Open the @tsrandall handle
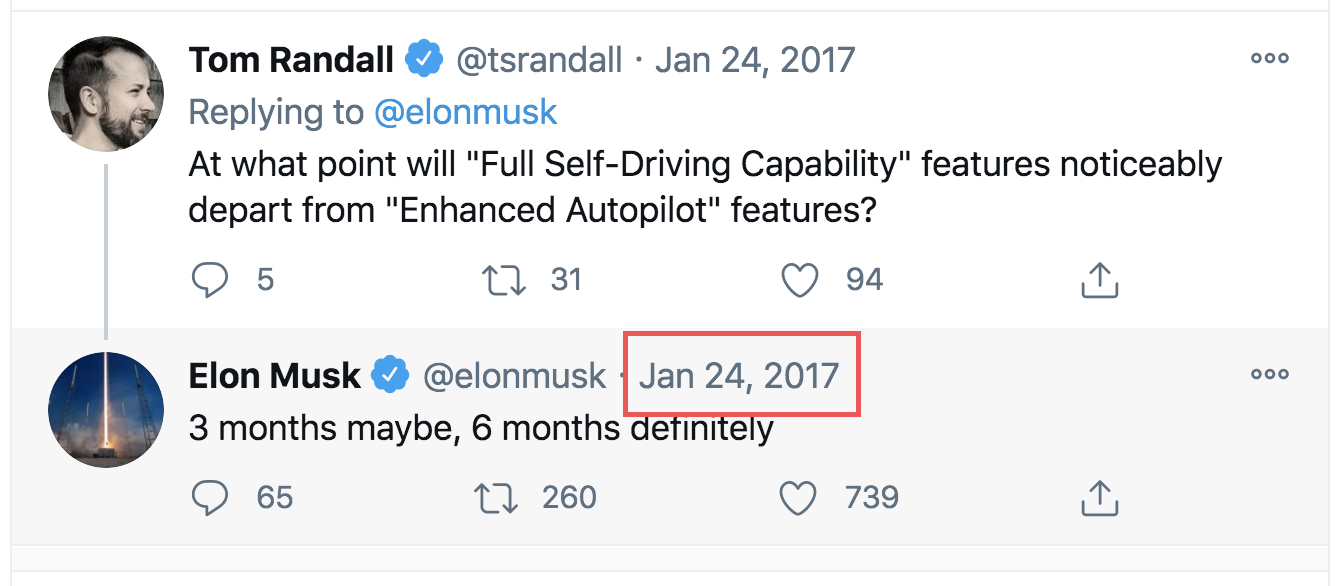 540,60
